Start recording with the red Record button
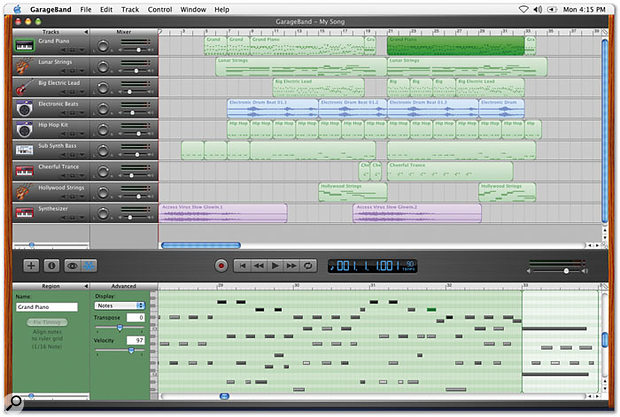The image size is (620, 417). pyautogui.click(x=221, y=266)
